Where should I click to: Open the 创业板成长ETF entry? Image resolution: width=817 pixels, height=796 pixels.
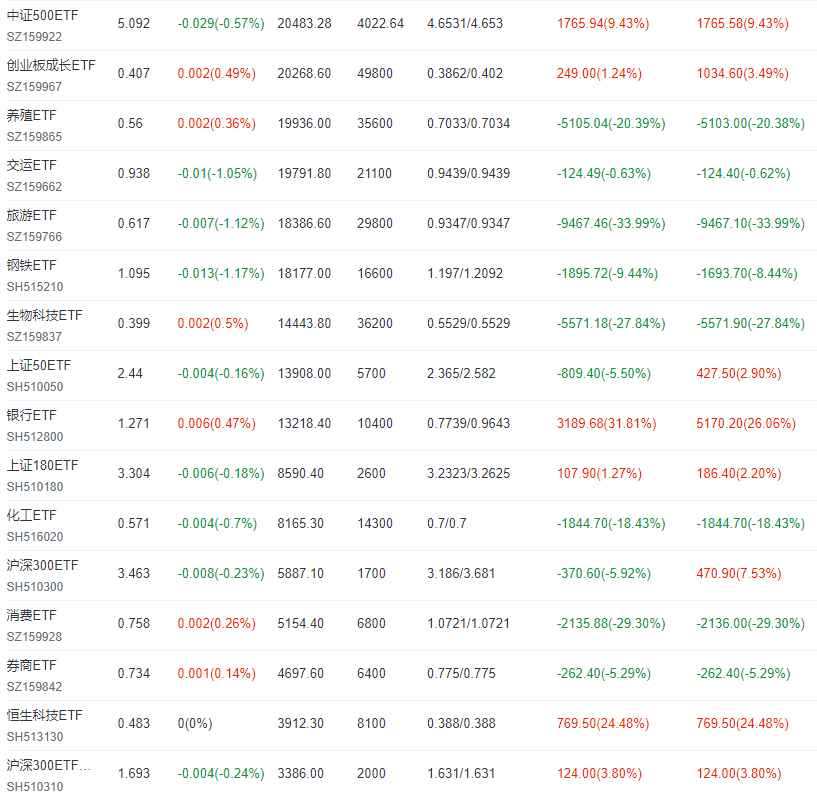pos(51,66)
